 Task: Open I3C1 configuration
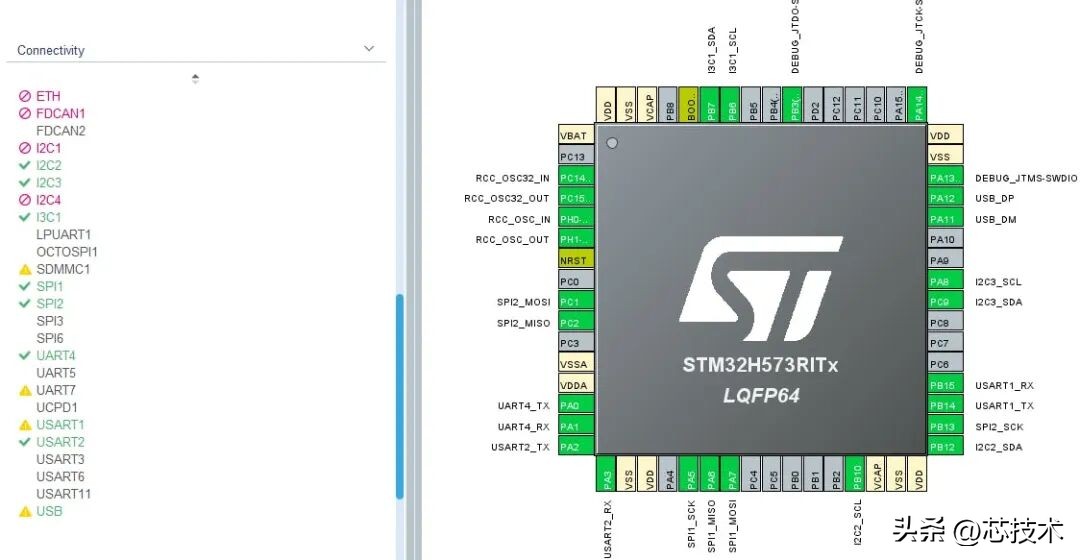48,216
